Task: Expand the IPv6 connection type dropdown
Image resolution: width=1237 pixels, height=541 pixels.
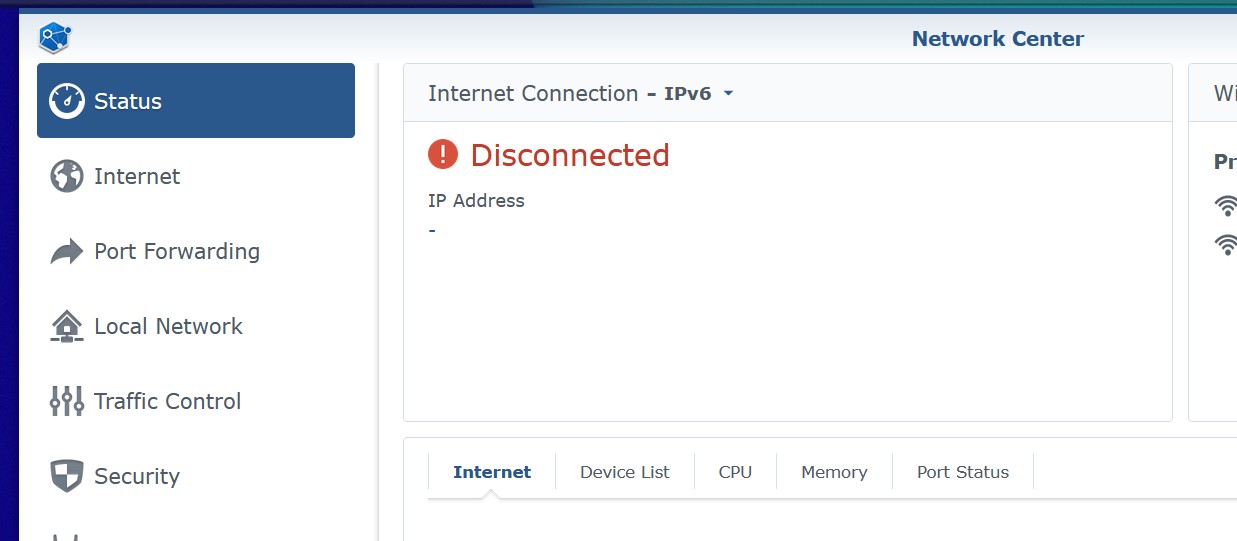Action: click(x=728, y=93)
